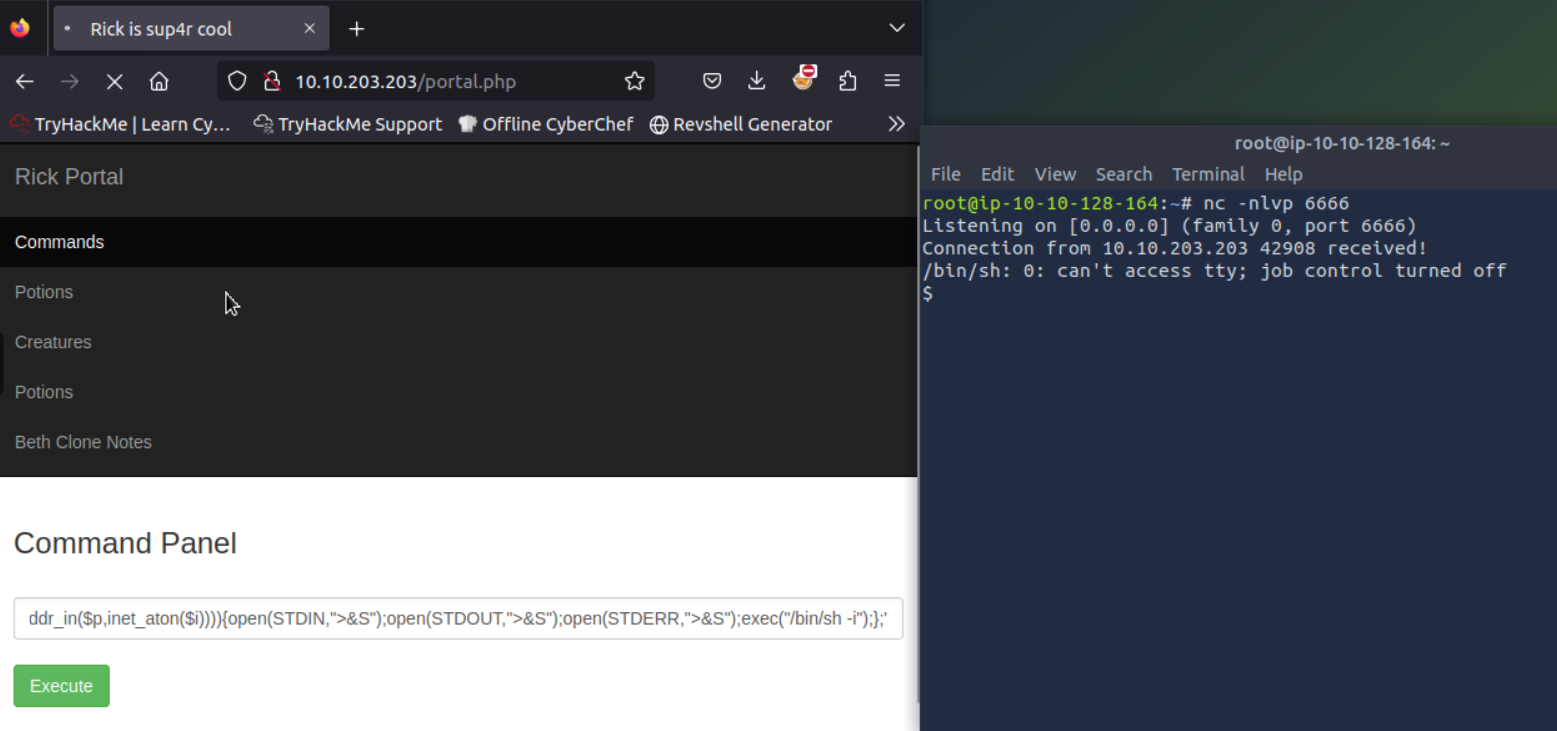Stop loading the page
Screen dimensions: 1557x731
[x=114, y=81]
